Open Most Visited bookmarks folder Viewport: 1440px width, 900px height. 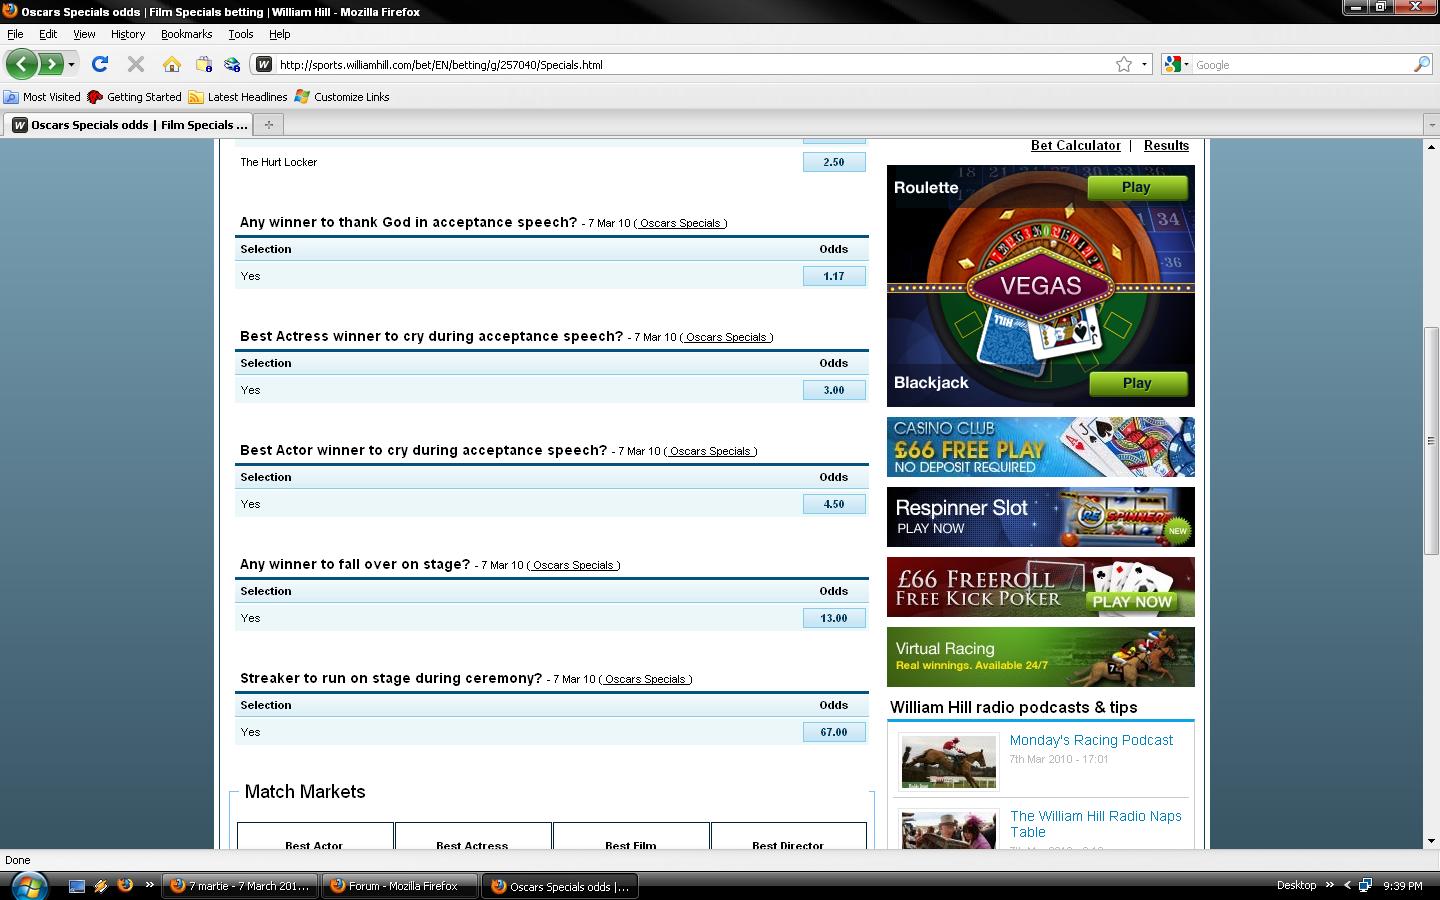42,97
